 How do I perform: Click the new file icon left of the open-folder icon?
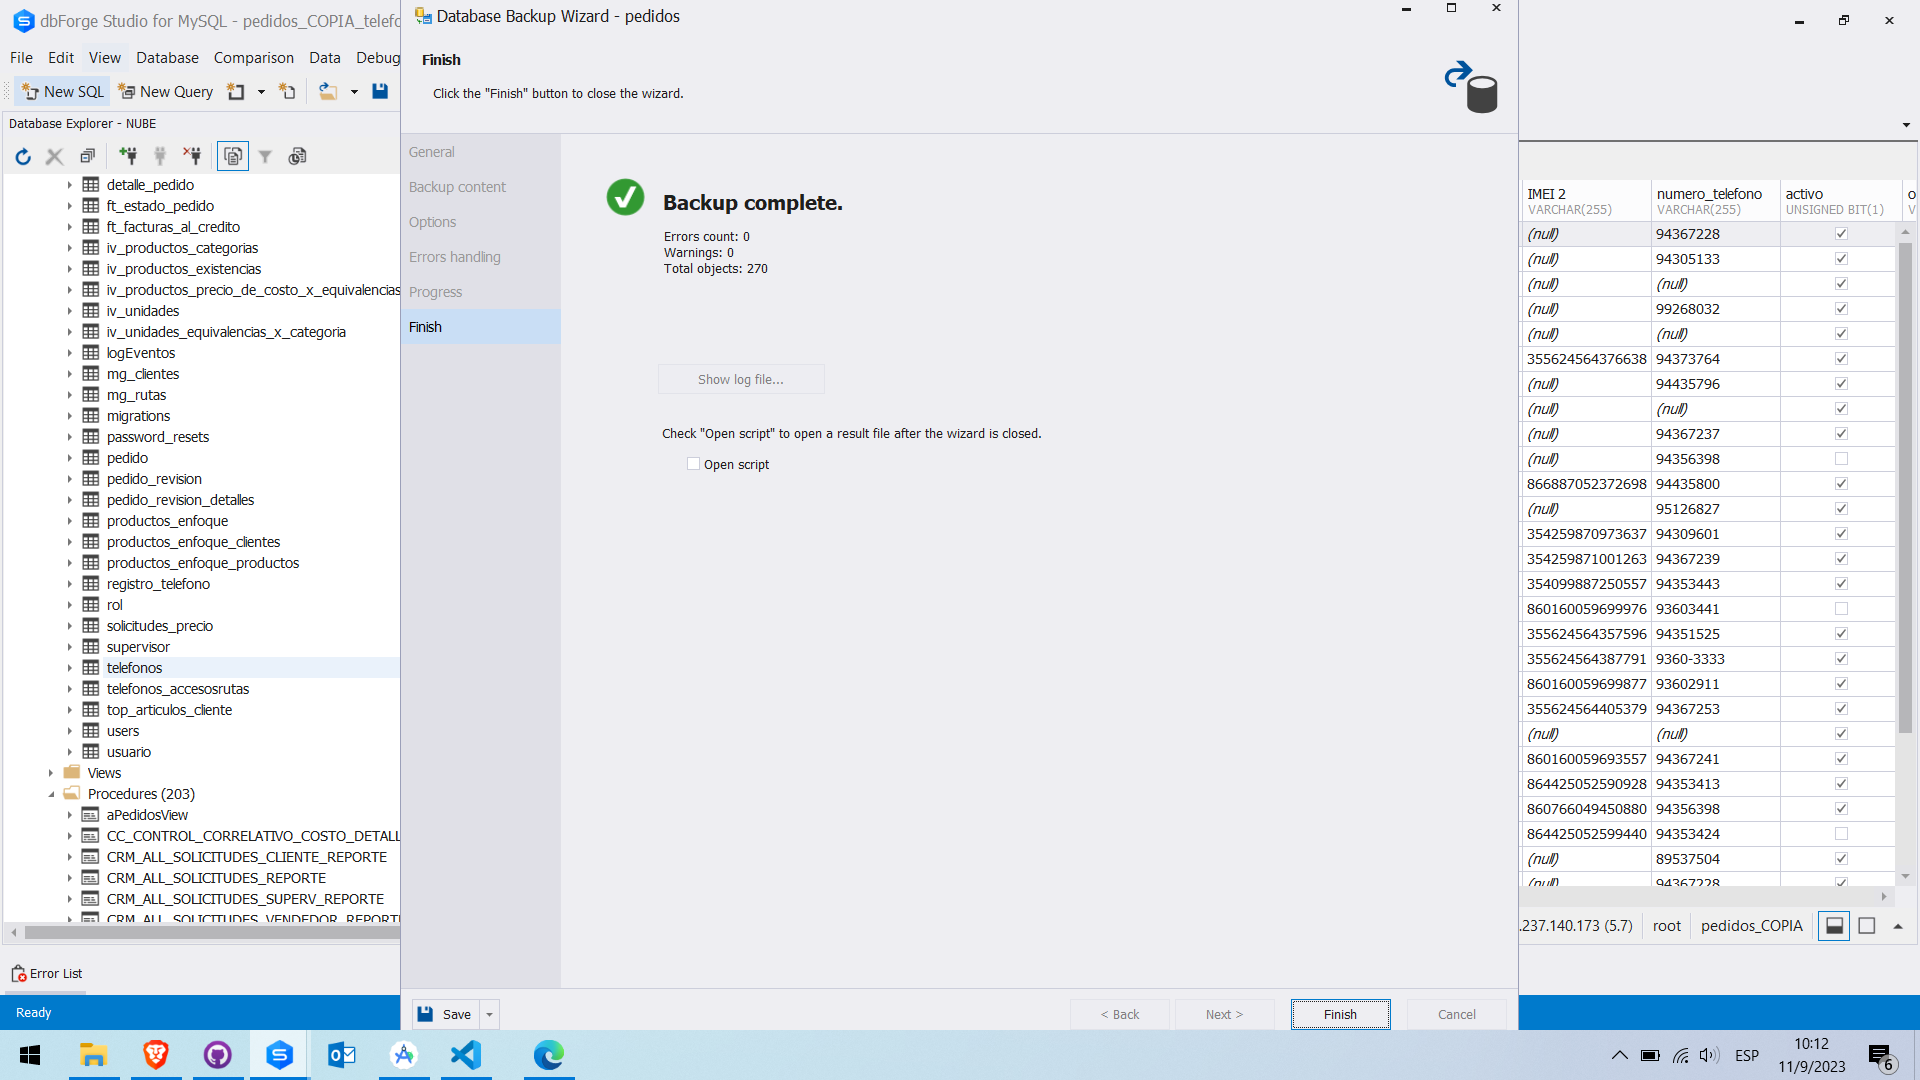coord(288,91)
